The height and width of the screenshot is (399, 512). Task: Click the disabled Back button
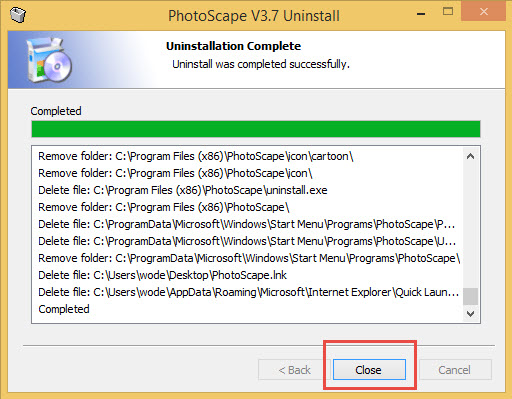[x=294, y=369]
